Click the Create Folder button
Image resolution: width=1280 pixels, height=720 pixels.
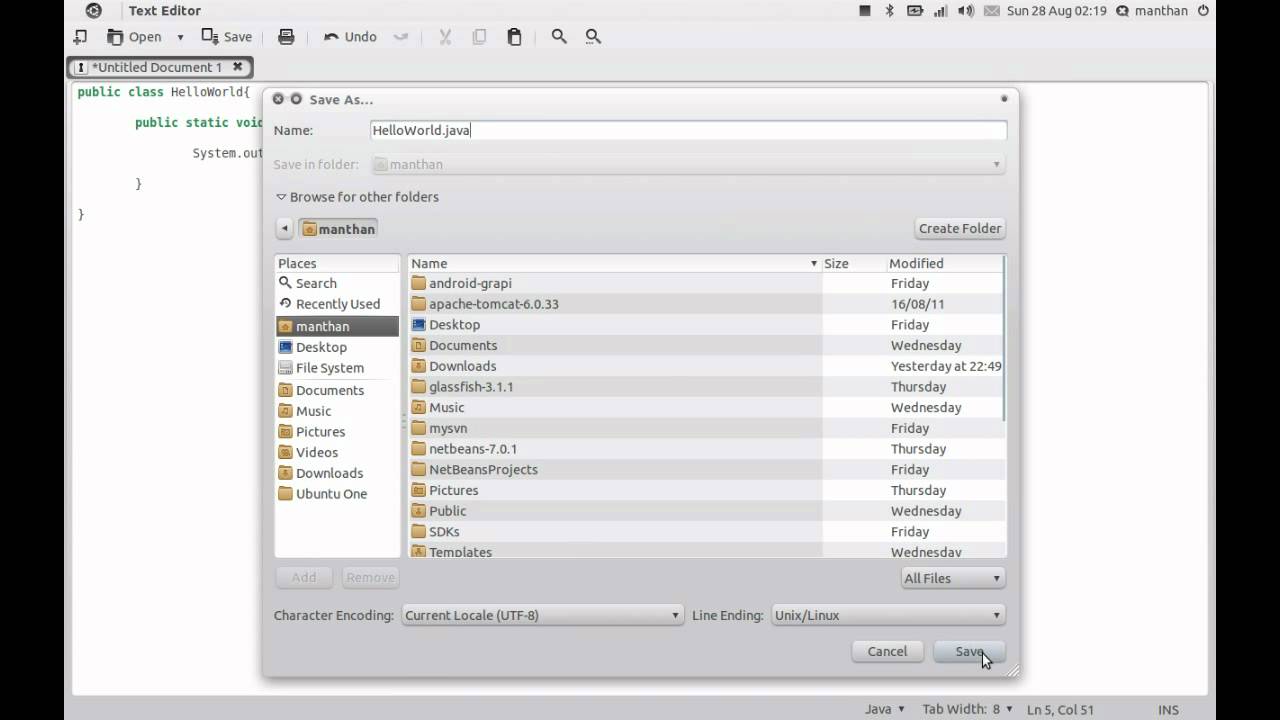[x=960, y=228]
